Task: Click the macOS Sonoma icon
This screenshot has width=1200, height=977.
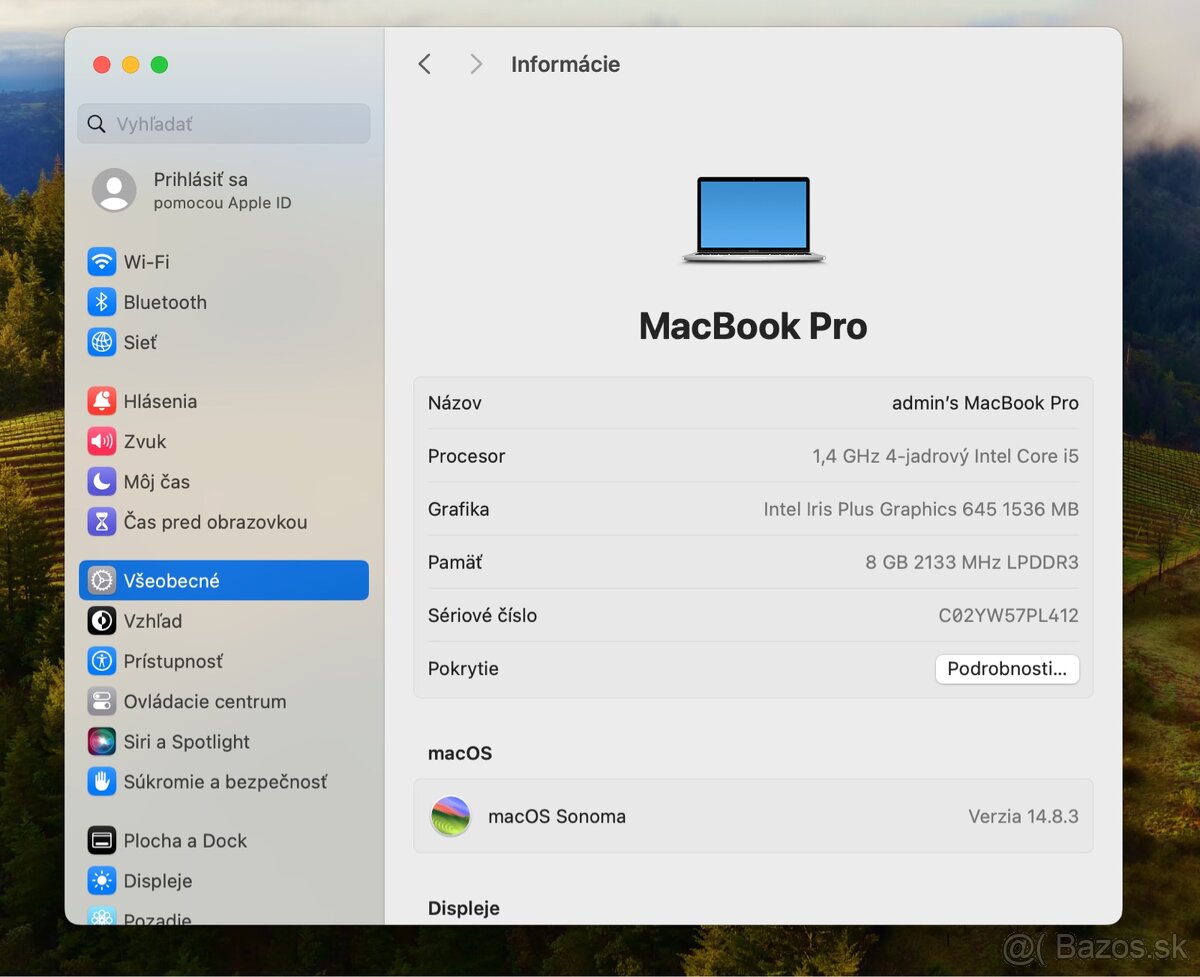Action: 451,816
